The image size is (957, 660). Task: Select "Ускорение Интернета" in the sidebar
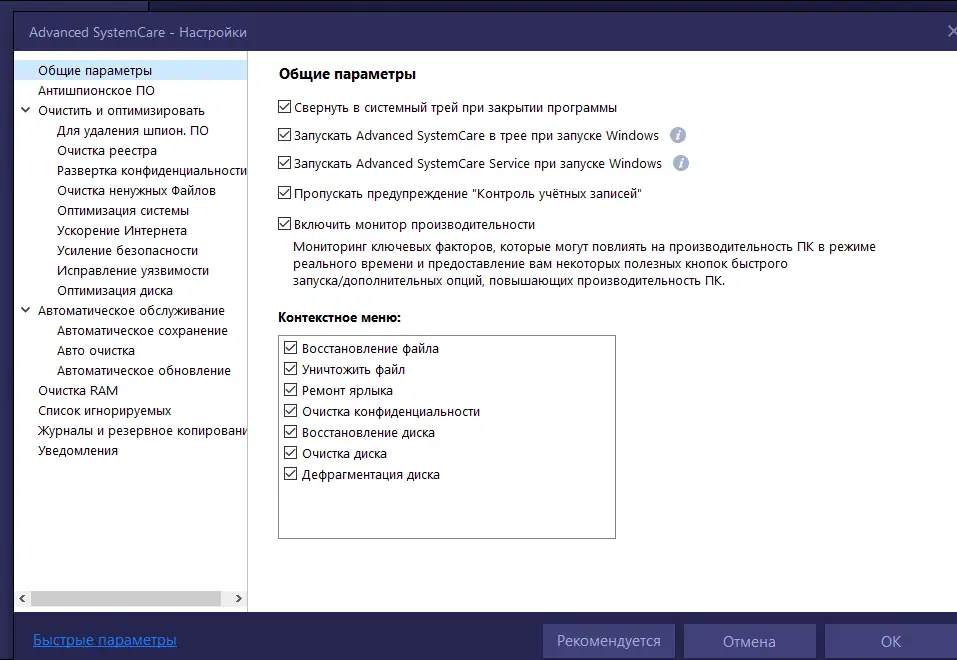[122, 231]
